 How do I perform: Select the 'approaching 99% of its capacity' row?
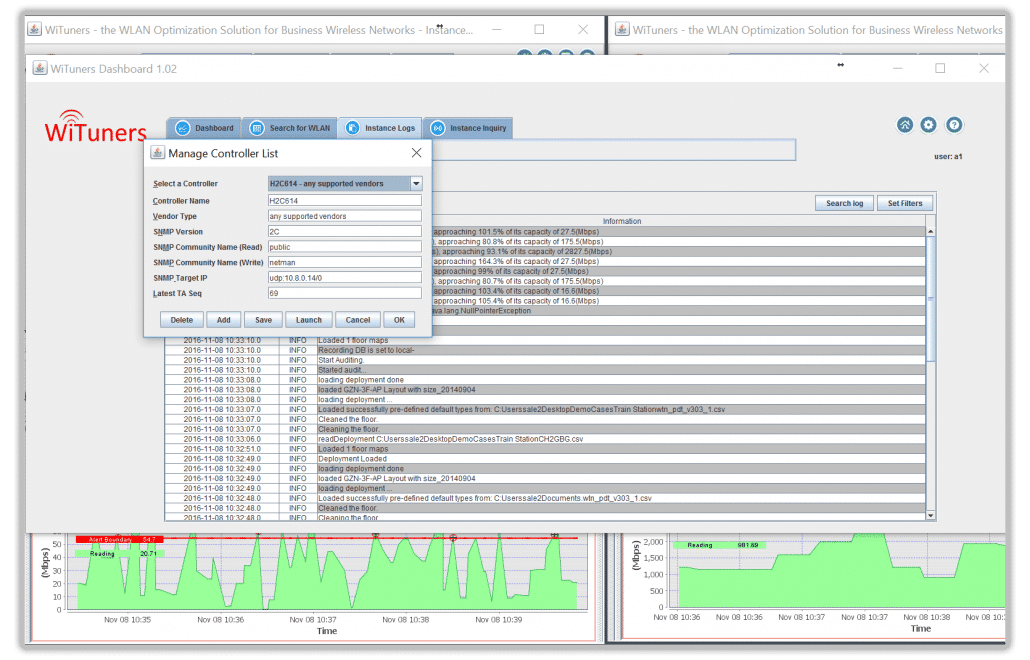click(679, 271)
